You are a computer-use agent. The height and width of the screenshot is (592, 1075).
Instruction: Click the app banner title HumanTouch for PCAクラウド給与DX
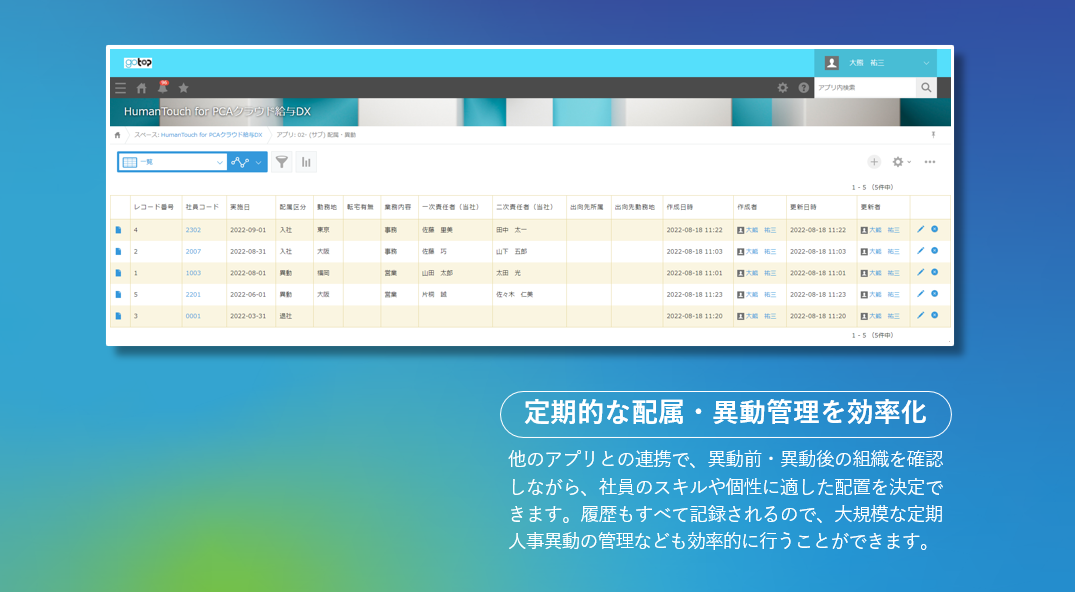coord(217,111)
